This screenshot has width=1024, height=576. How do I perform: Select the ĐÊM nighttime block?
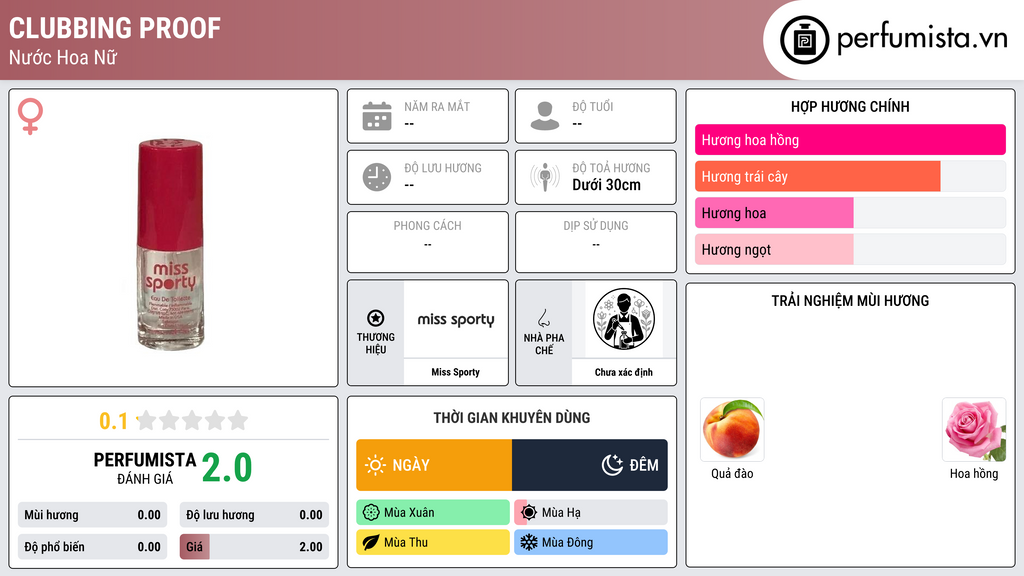pyautogui.click(x=590, y=465)
